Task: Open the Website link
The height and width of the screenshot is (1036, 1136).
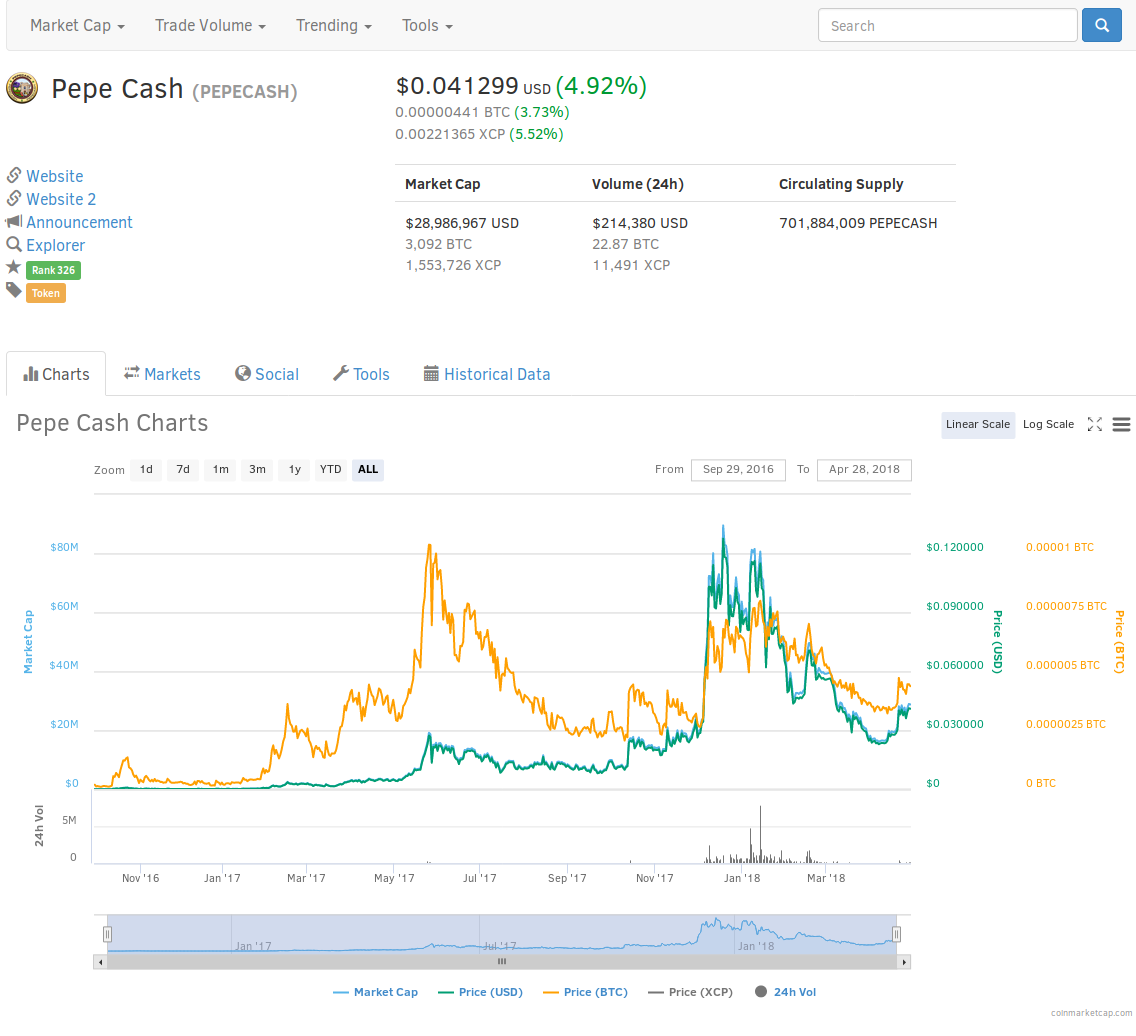Action: (54, 176)
